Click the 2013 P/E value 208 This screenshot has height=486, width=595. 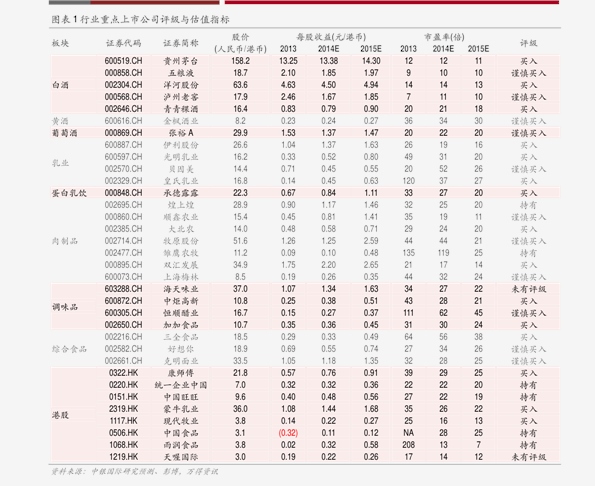408,445
